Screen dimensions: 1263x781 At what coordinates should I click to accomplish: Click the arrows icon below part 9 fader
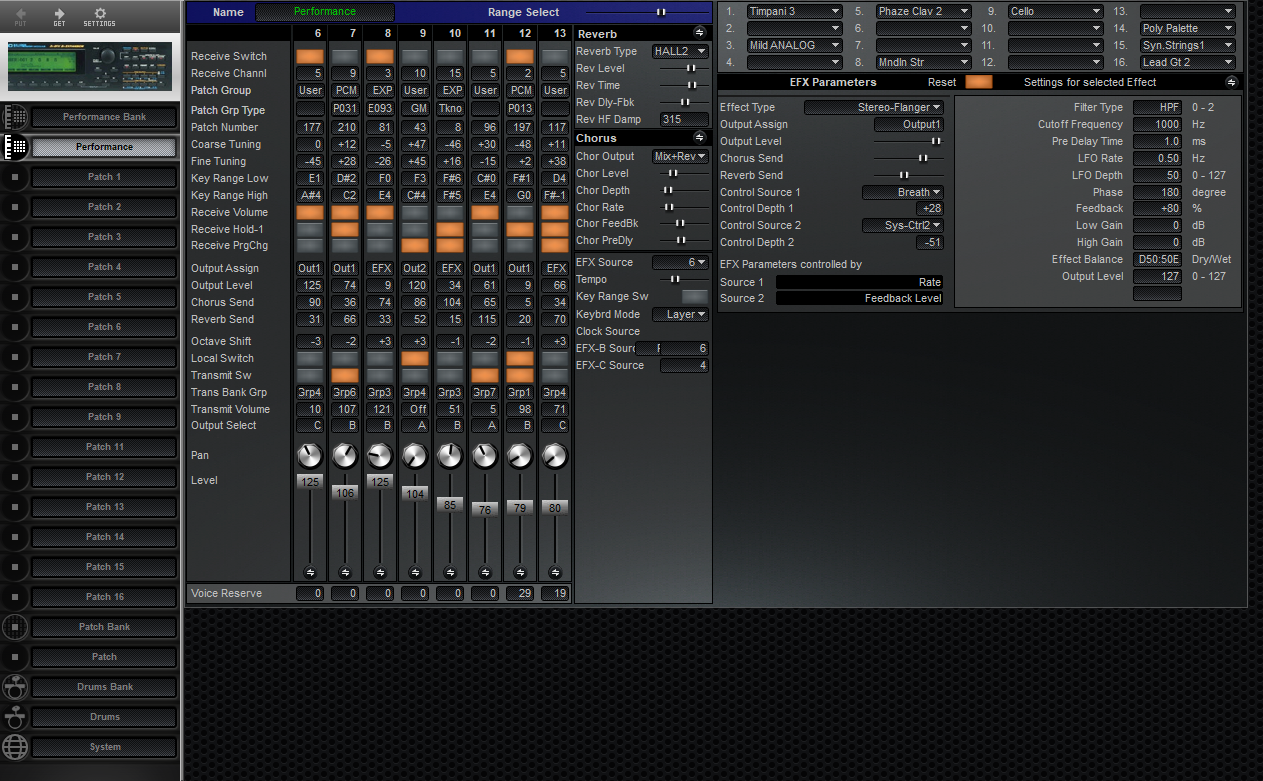[x=415, y=572]
